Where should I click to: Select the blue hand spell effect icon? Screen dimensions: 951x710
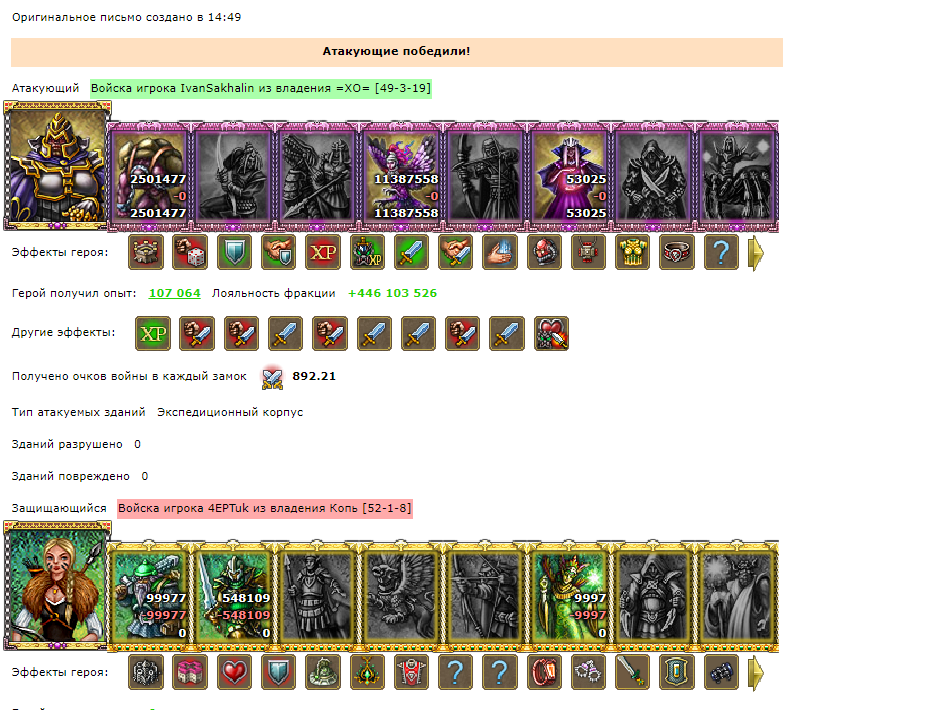500,252
